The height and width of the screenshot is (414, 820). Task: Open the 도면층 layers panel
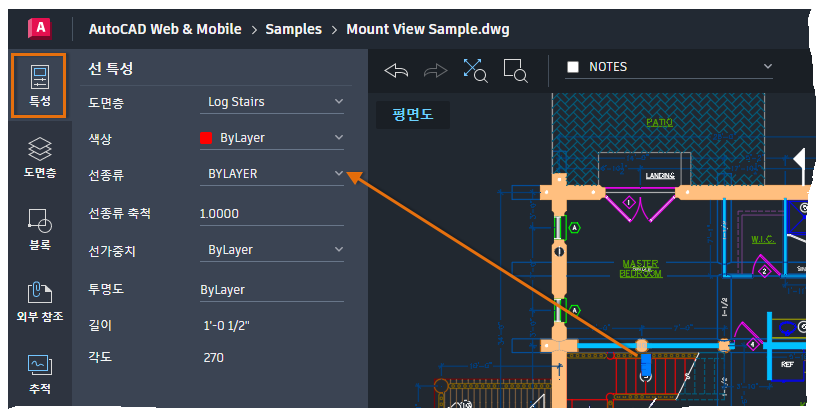tap(40, 157)
